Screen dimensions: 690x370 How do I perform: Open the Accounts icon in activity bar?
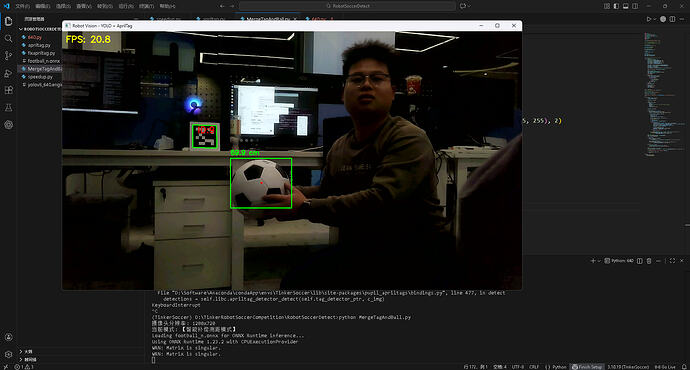click(x=8, y=337)
